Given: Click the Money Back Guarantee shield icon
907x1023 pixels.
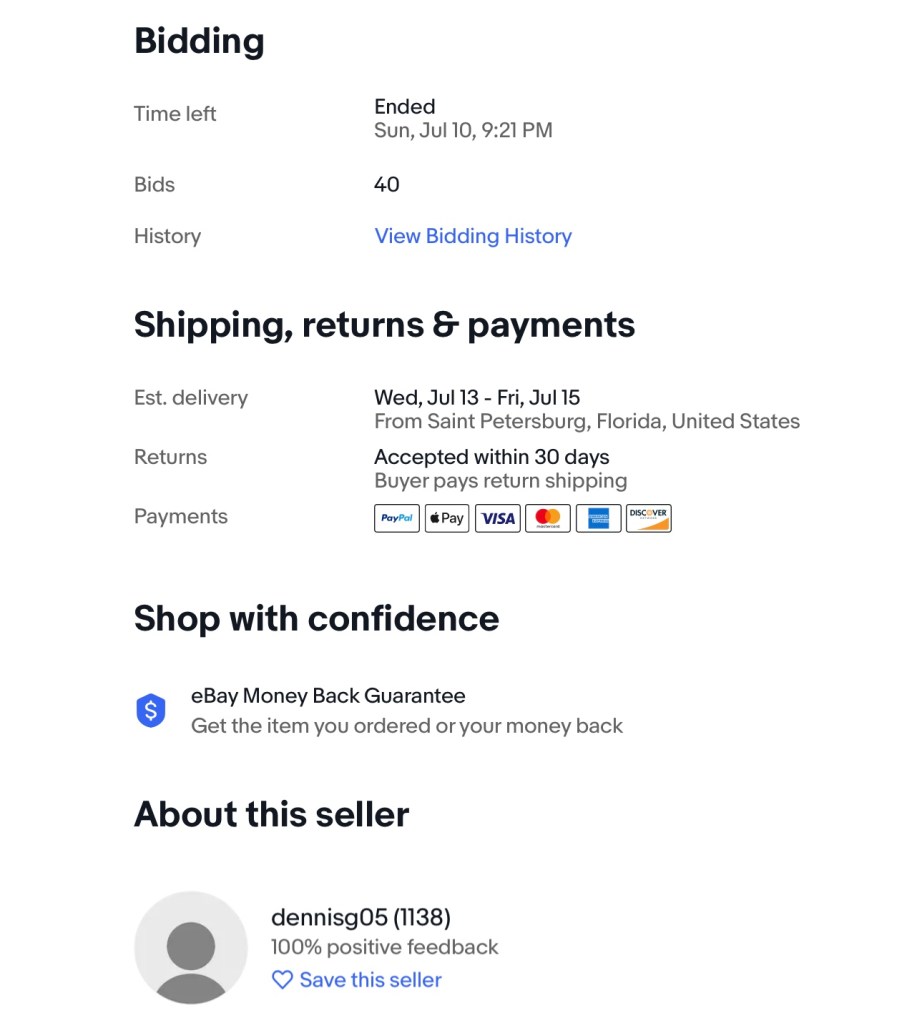Looking at the screenshot, I should (x=150, y=711).
